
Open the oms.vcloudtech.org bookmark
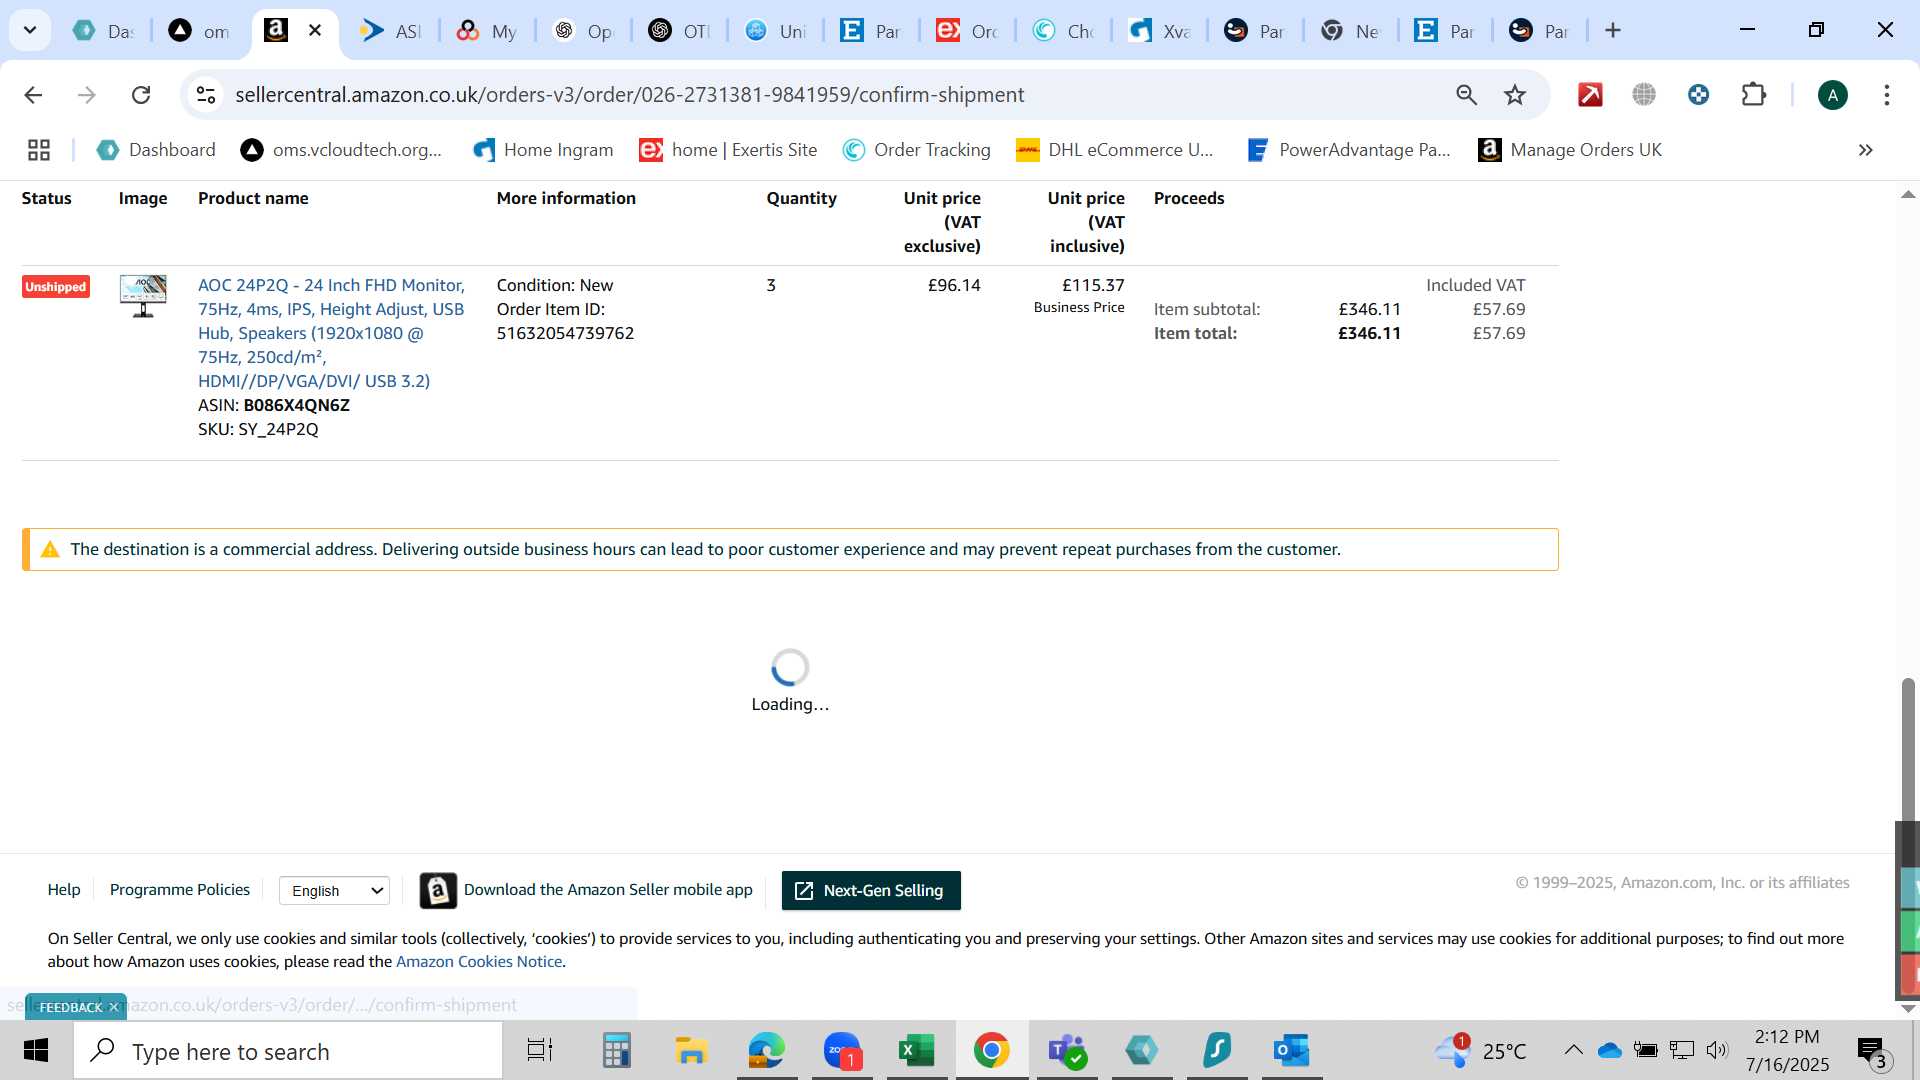[x=341, y=150]
